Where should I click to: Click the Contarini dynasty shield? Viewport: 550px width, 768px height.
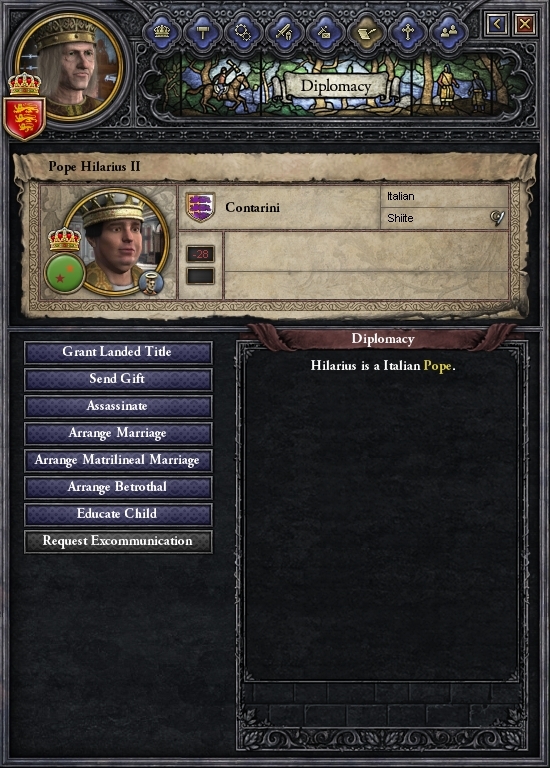(x=201, y=207)
